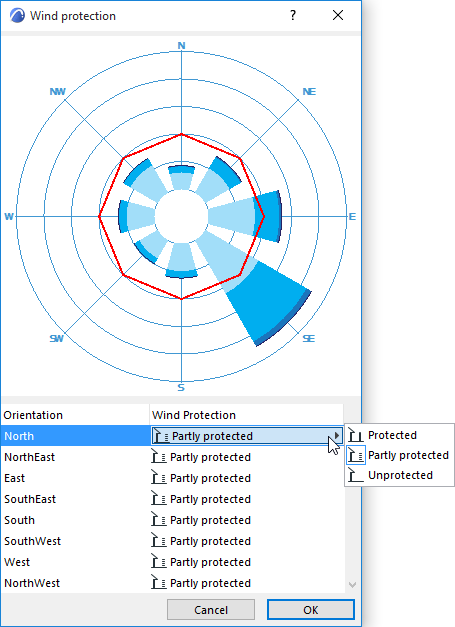Click the Partly protected icon in popup
This screenshot has width=455, height=627.
(355, 455)
